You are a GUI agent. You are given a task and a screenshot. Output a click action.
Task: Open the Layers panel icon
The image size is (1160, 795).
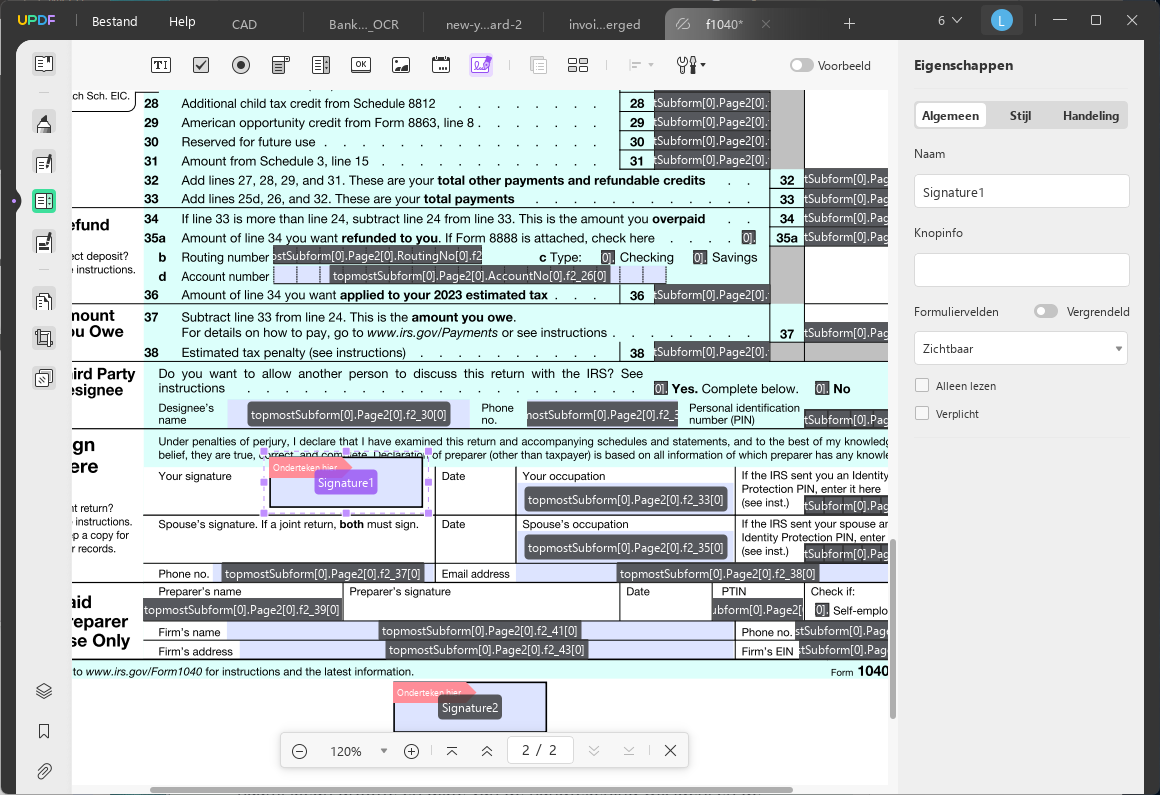pyautogui.click(x=44, y=691)
